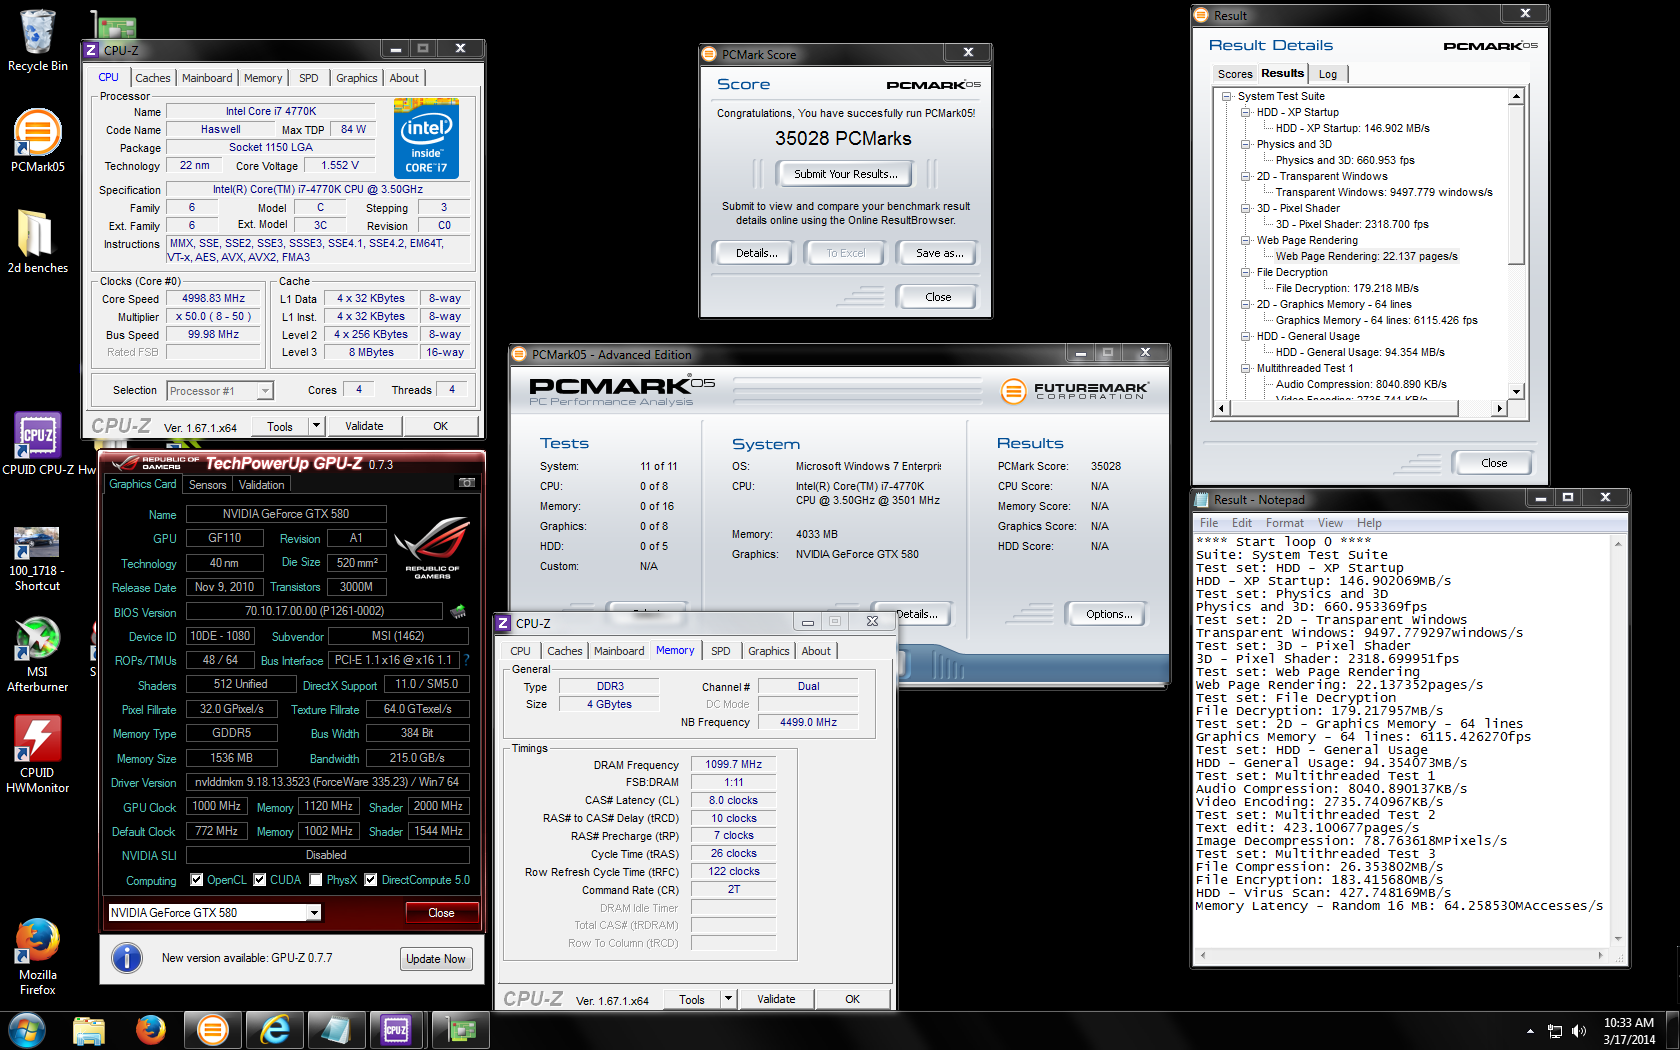The width and height of the screenshot is (1680, 1050).
Task: Launch MSI Afterburner from the desktop
Action: [x=37, y=654]
